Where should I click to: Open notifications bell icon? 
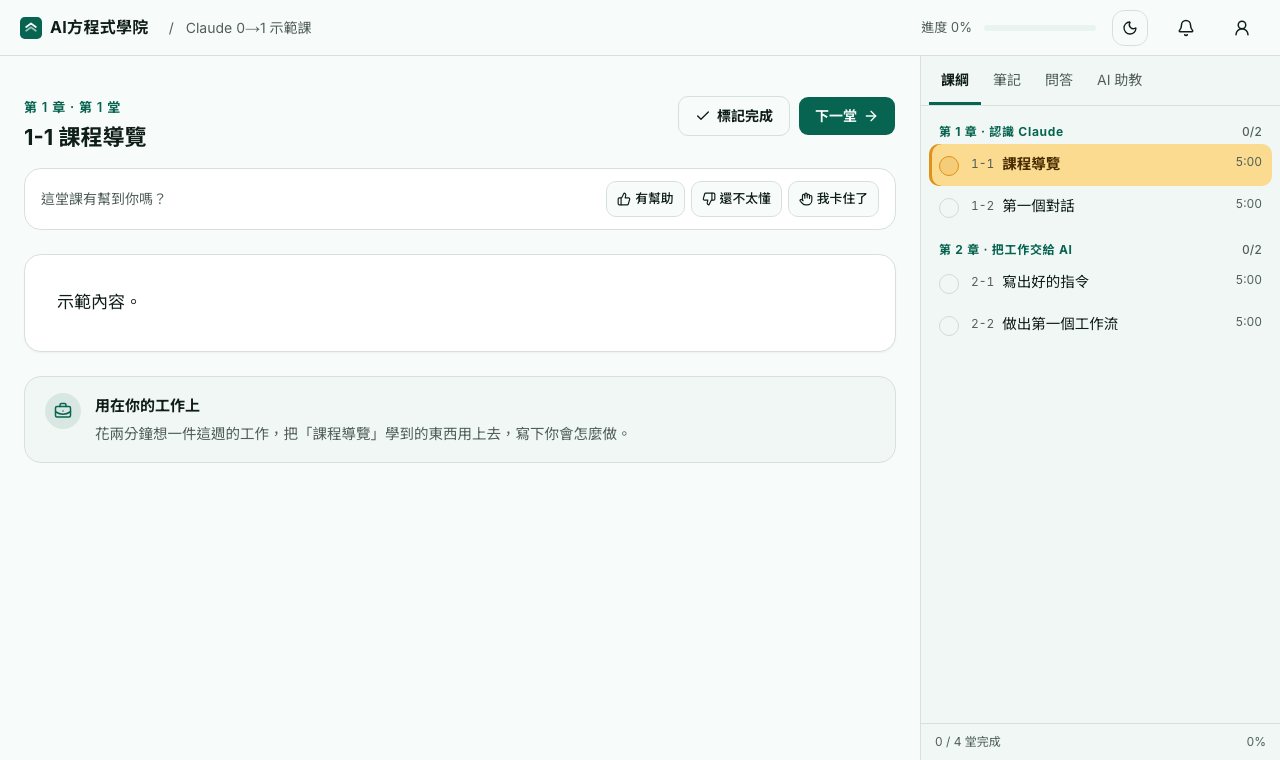pos(1186,28)
